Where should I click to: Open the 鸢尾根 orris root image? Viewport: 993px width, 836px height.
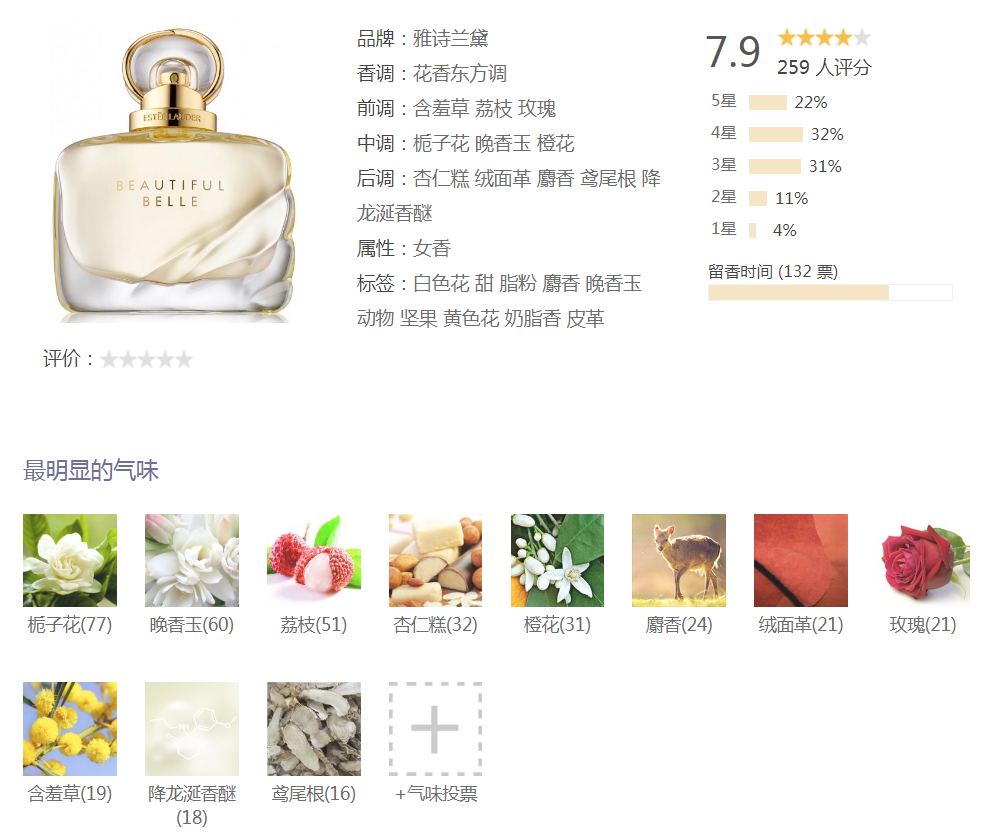click(313, 728)
